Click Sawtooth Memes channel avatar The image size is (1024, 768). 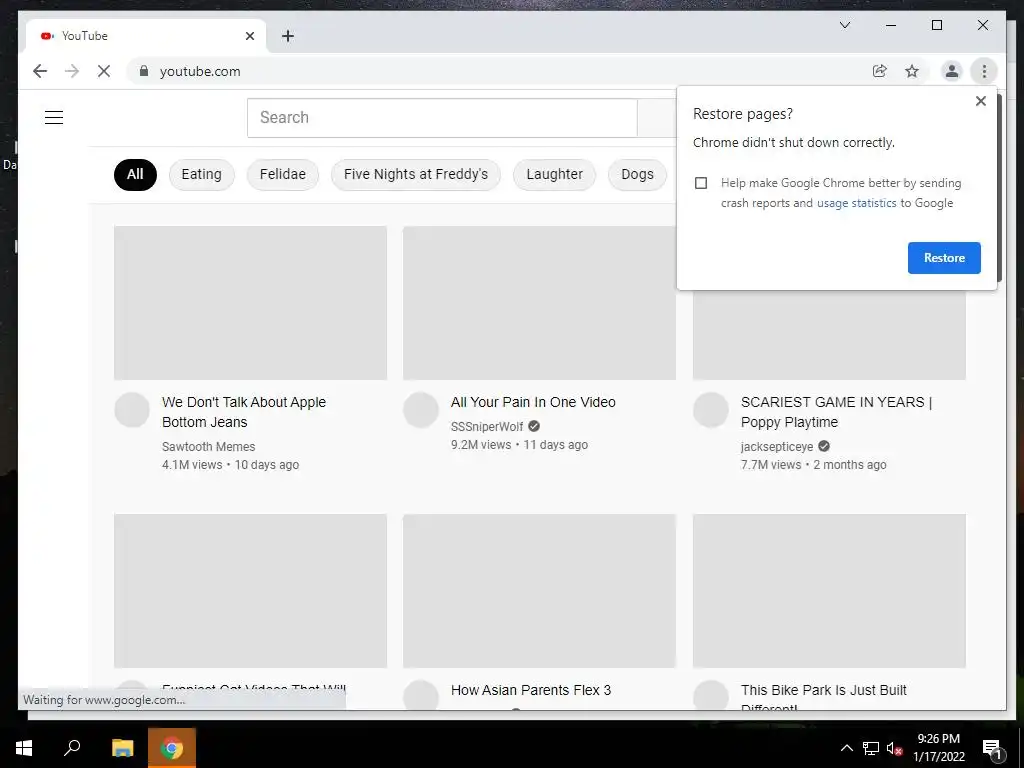tap(132, 410)
